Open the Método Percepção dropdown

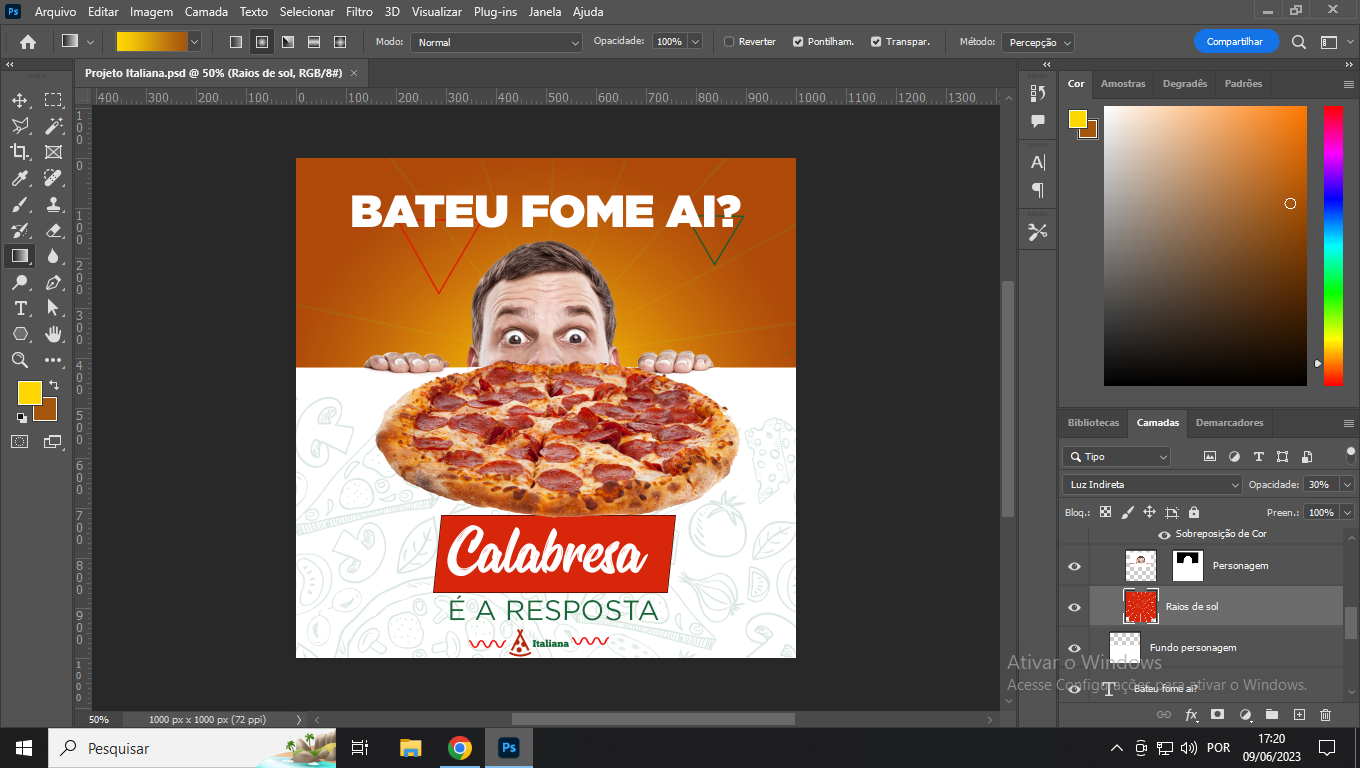(x=1038, y=42)
